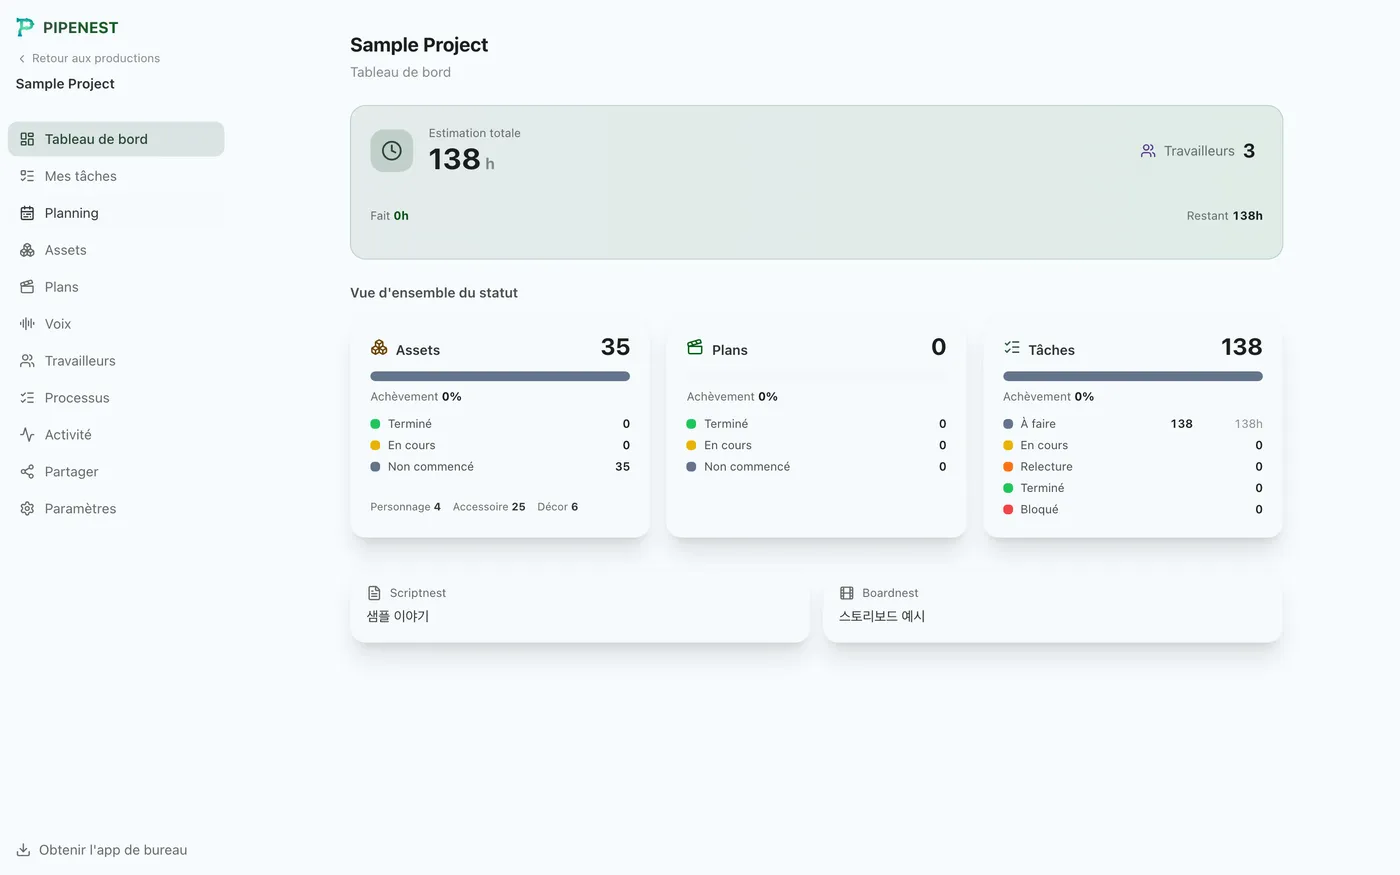
Task: Open Processus section
Action: pyautogui.click(x=116, y=398)
